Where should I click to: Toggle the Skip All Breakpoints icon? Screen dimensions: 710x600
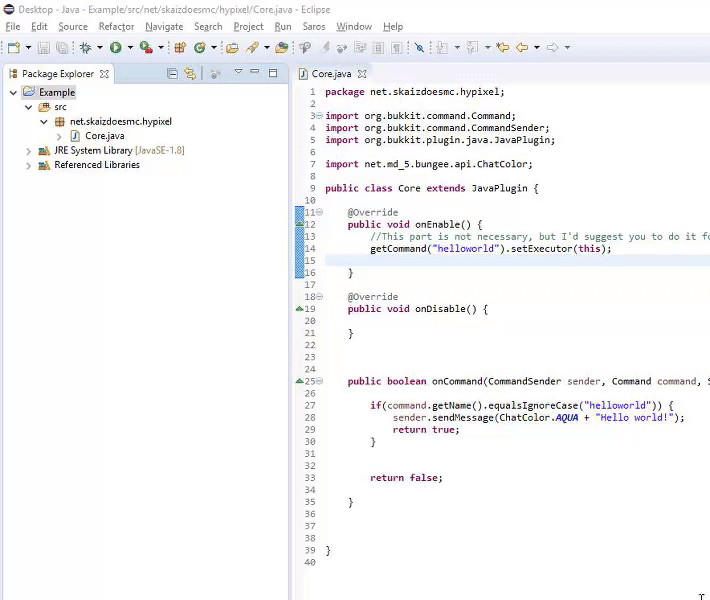pos(419,48)
